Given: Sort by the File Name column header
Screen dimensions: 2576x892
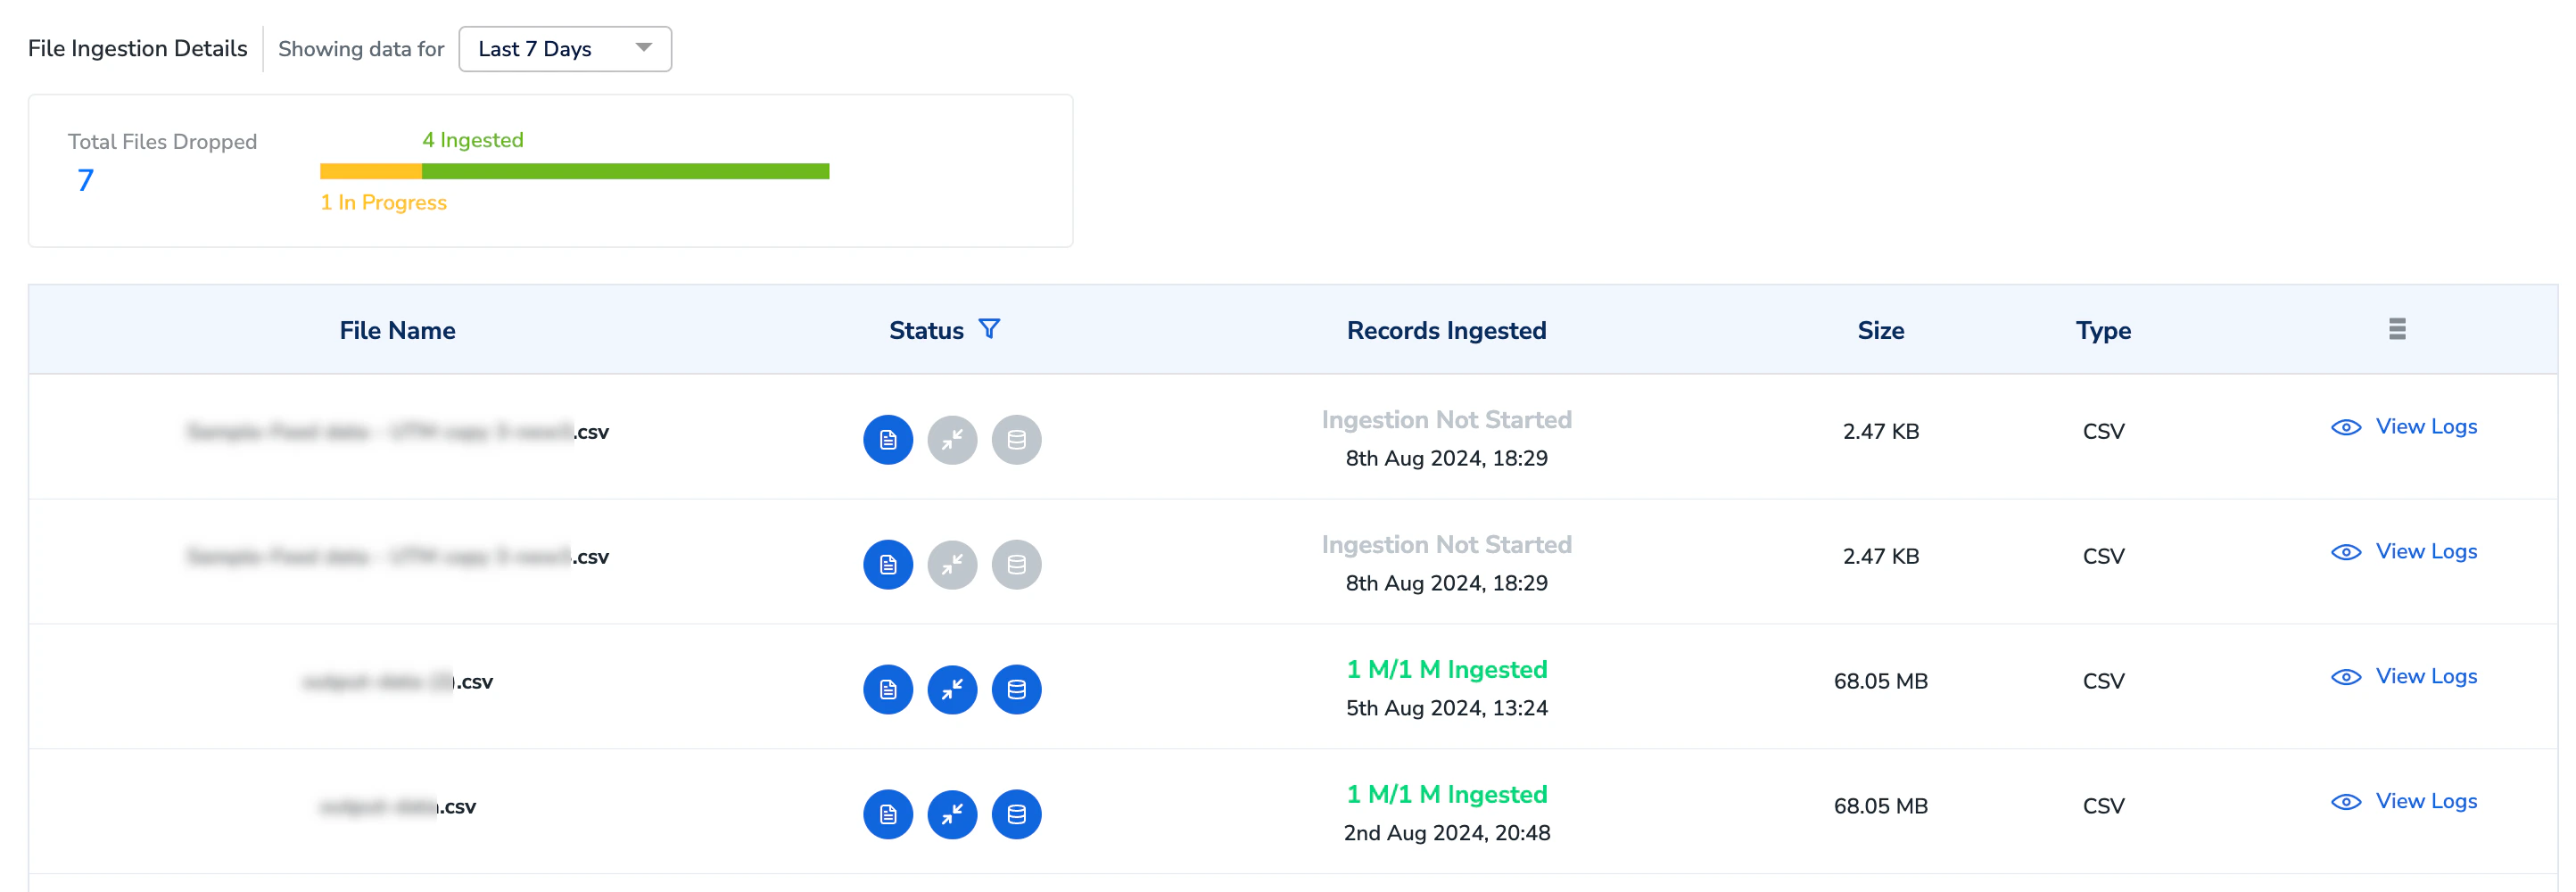Looking at the screenshot, I should click(397, 330).
